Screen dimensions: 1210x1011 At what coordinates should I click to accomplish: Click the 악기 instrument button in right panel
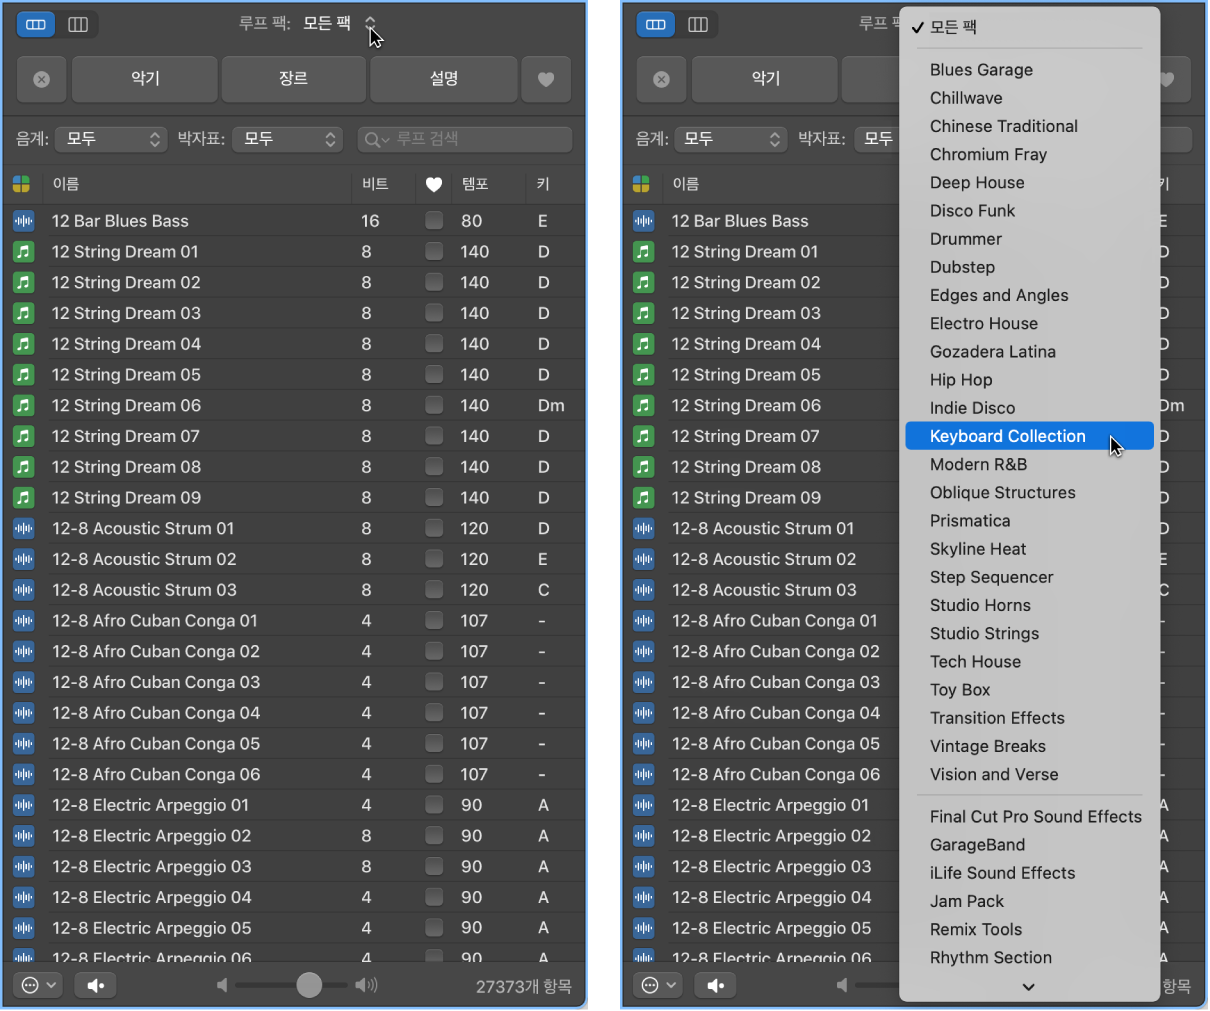(x=765, y=79)
